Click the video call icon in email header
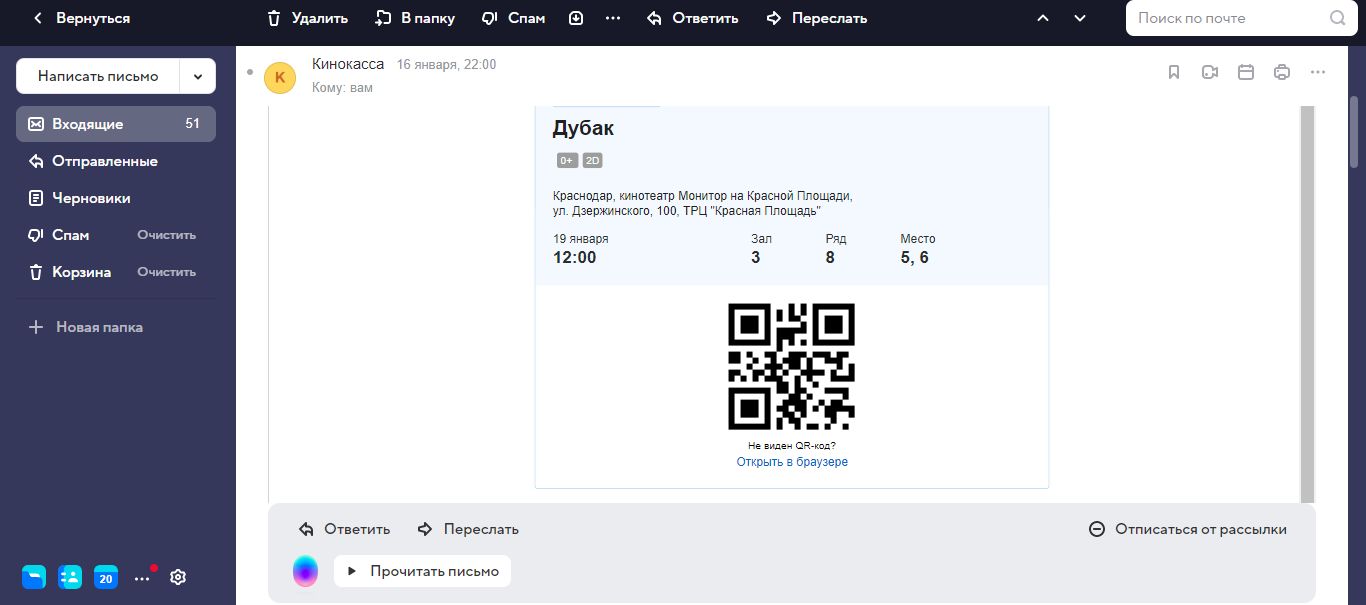This screenshot has height=605, width=1366. coord(1210,72)
